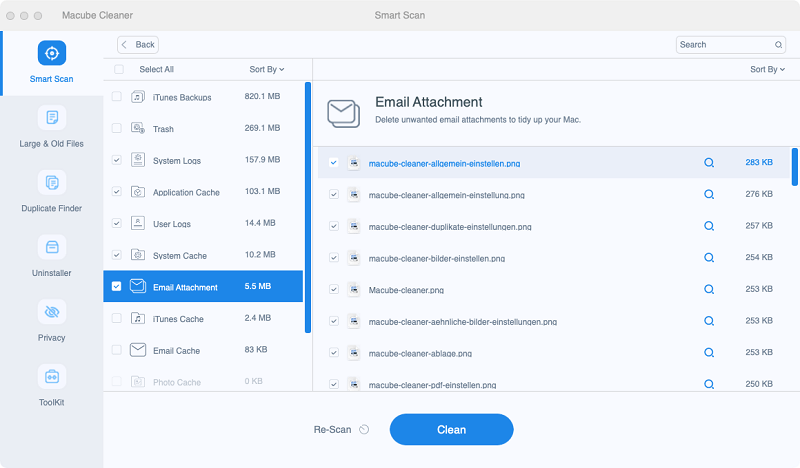The height and width of the screenshot is (468, 800).
Task: Click the 283 KB file size value
Action: (759, 162)
